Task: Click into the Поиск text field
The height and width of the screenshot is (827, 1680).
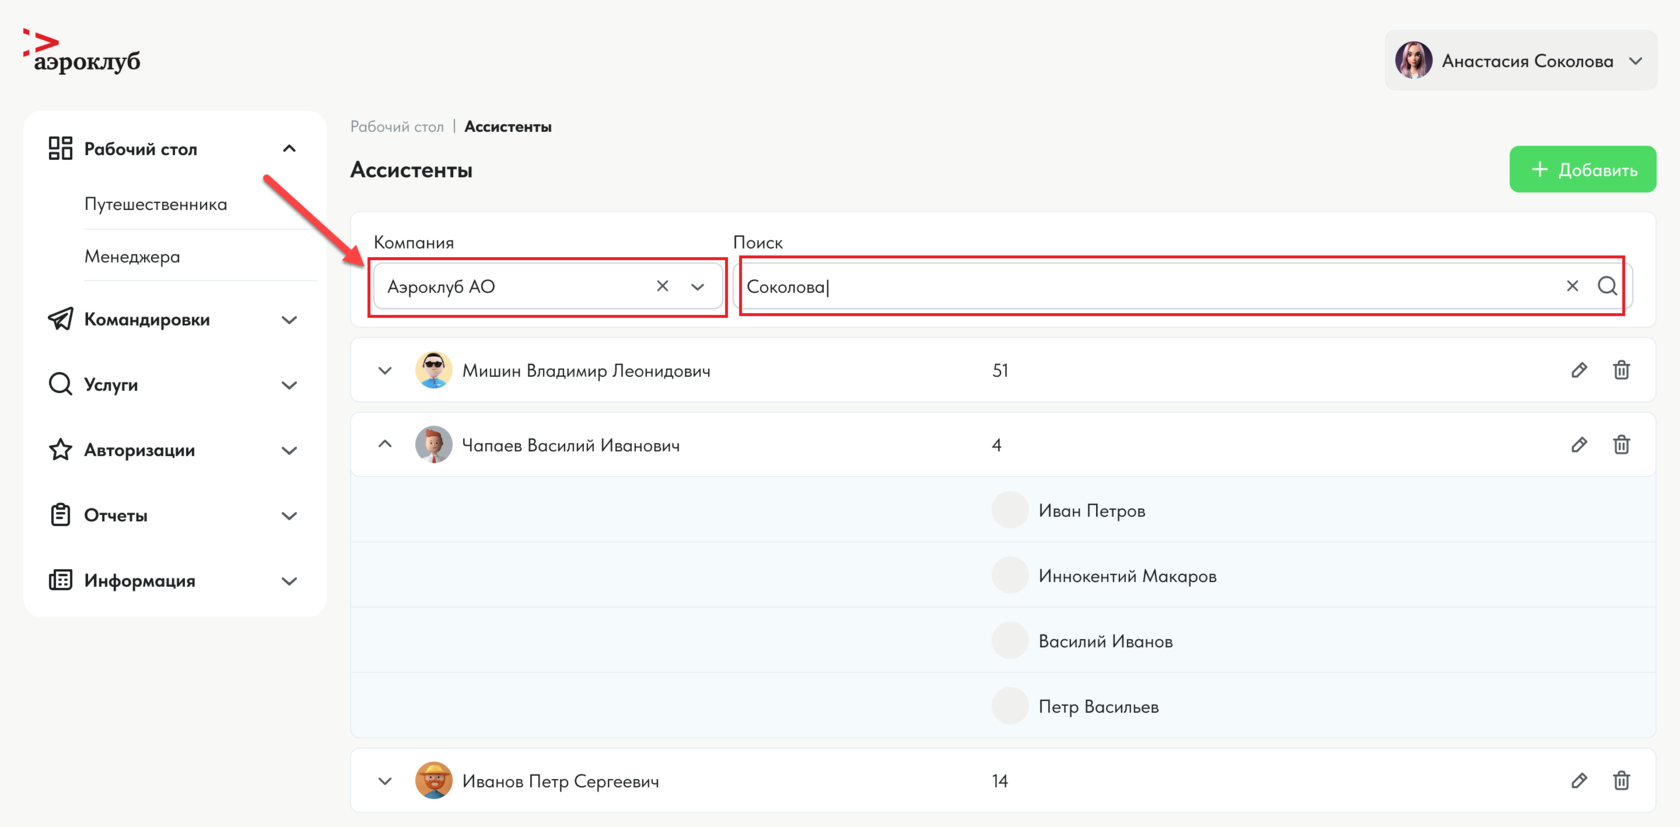Action: pos(1150,287)
